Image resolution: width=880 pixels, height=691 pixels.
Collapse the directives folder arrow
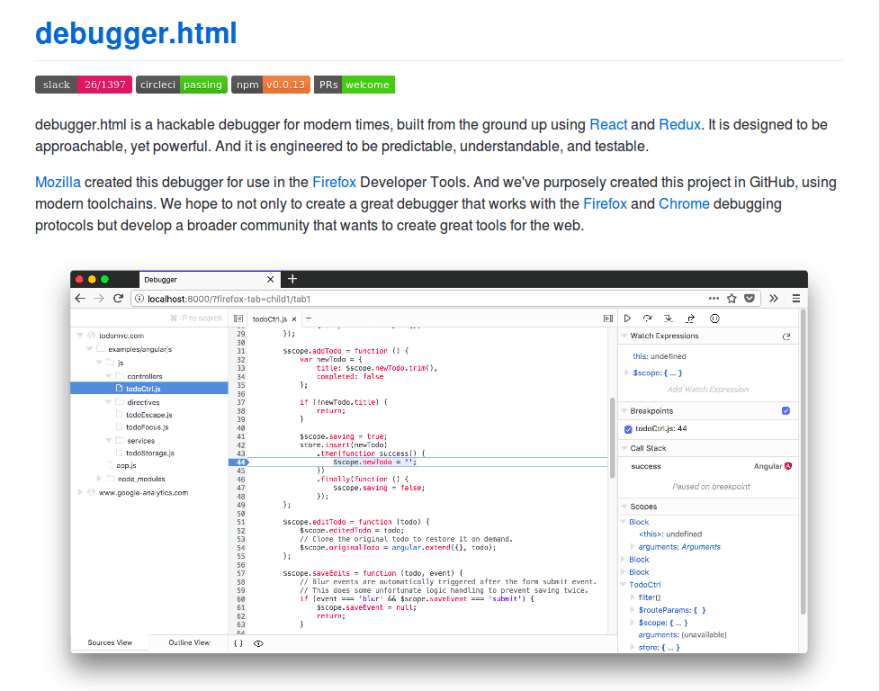tap(108, 402)
